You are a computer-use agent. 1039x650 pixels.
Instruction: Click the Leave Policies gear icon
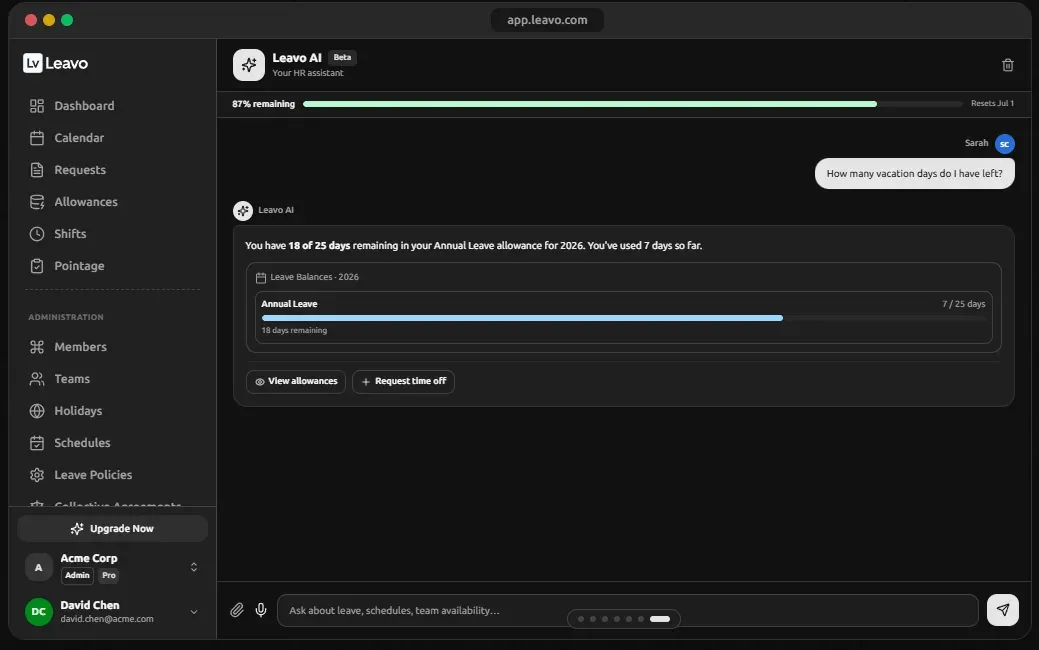(x=37, y=474)
